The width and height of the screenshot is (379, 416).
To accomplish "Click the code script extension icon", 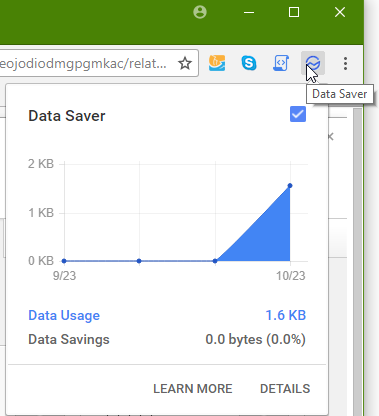I will [281, 63].
